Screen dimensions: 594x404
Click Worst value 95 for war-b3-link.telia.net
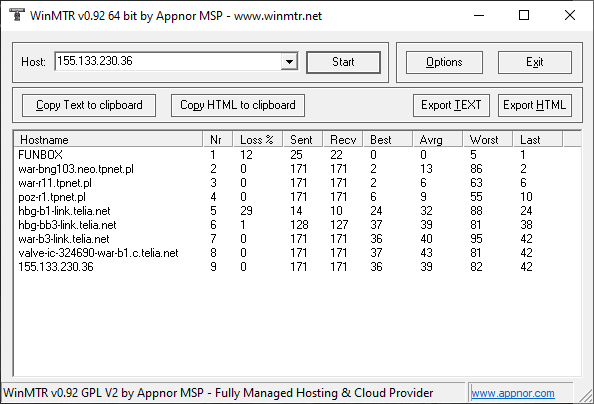pos(476,239)
